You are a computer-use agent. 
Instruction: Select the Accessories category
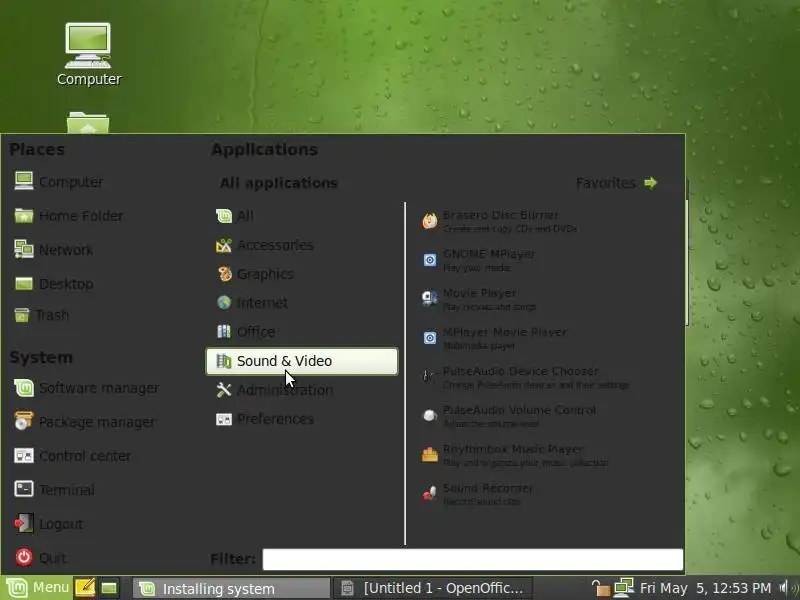[x=302, y=245]
